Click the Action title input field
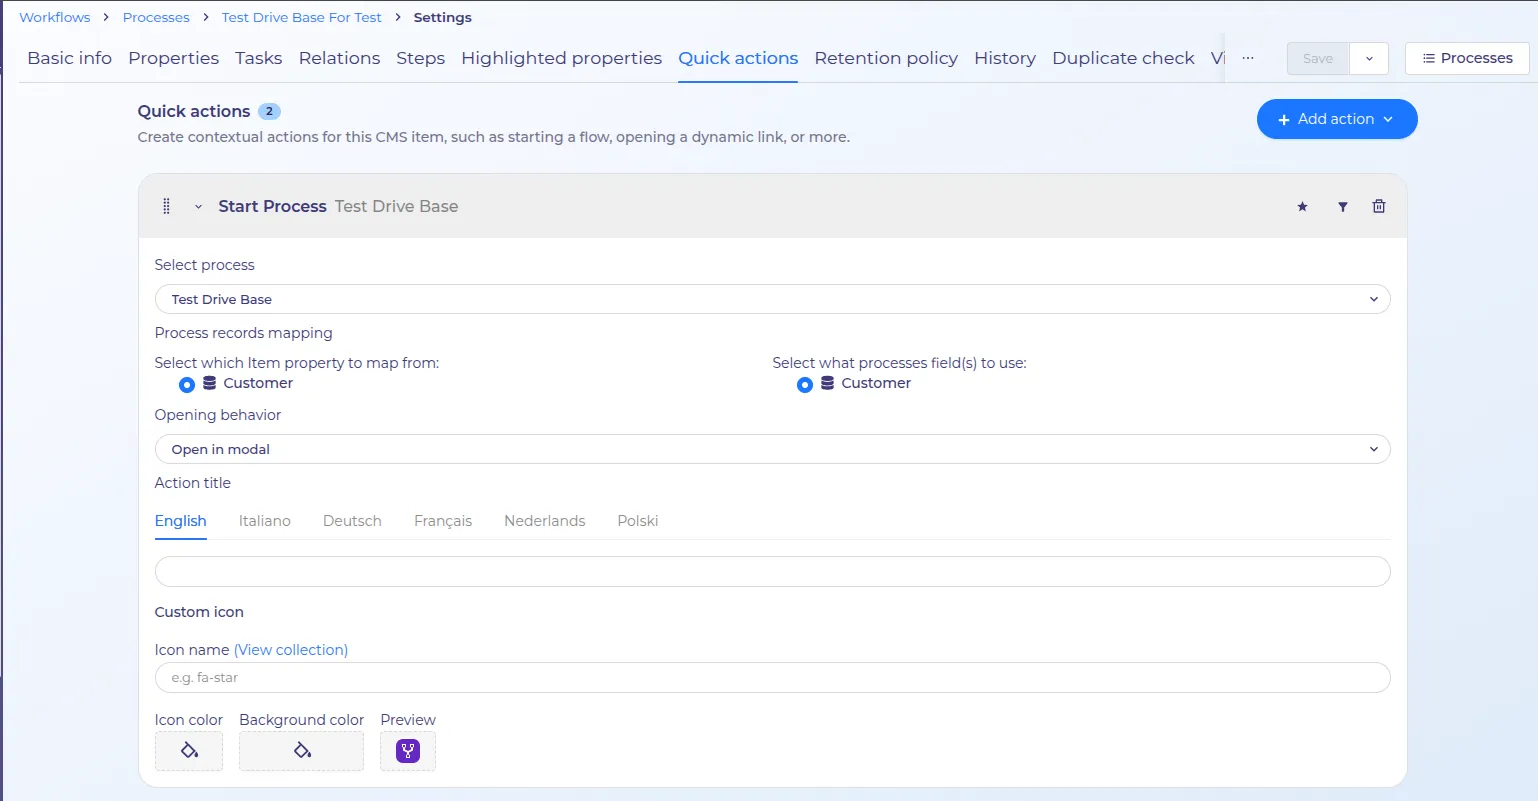Image resolution: width=1538 pixels, height=801 pixels. (x=772, y=571)
